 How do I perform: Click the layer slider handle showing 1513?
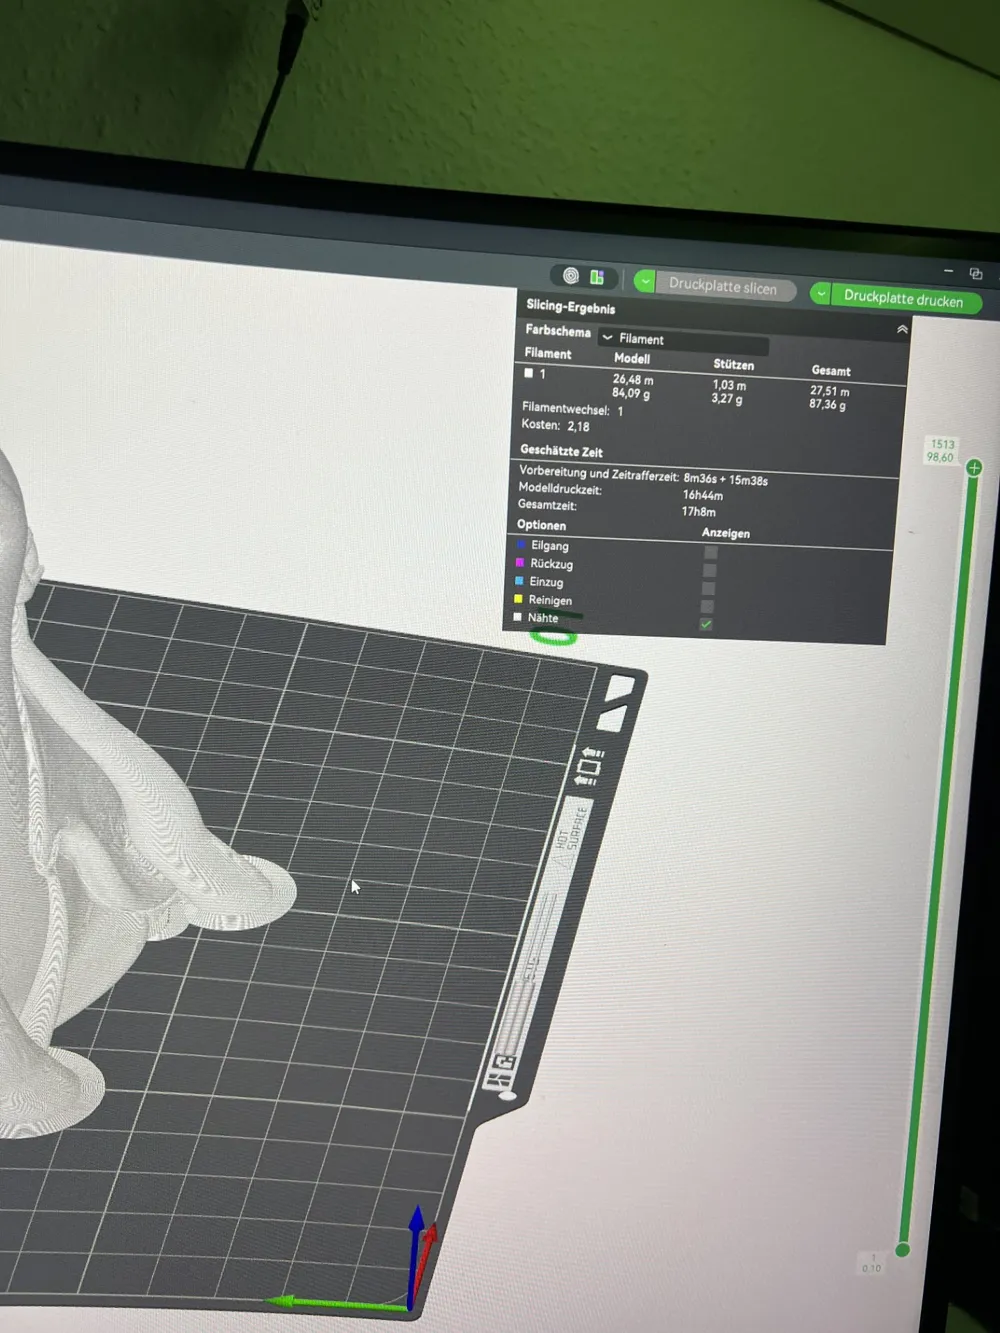[942, 450]
